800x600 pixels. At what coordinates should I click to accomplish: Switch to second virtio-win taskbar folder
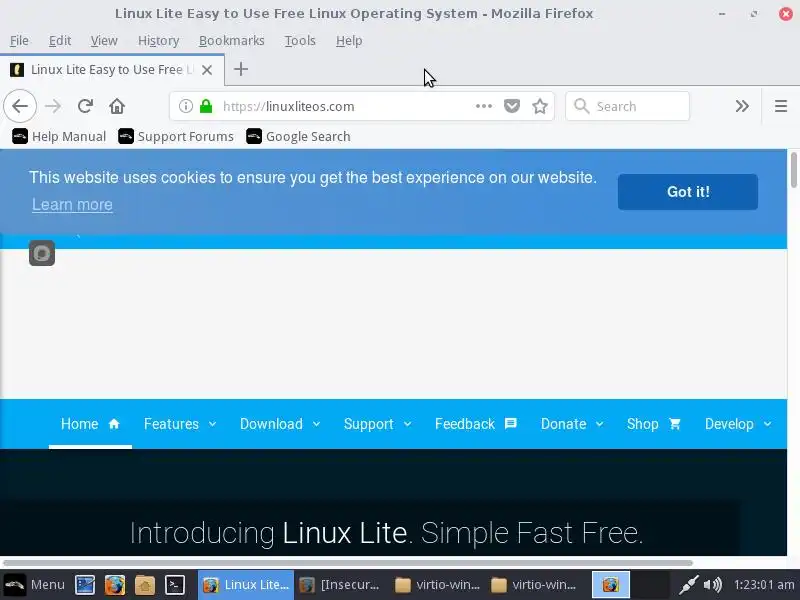(534, 585)
